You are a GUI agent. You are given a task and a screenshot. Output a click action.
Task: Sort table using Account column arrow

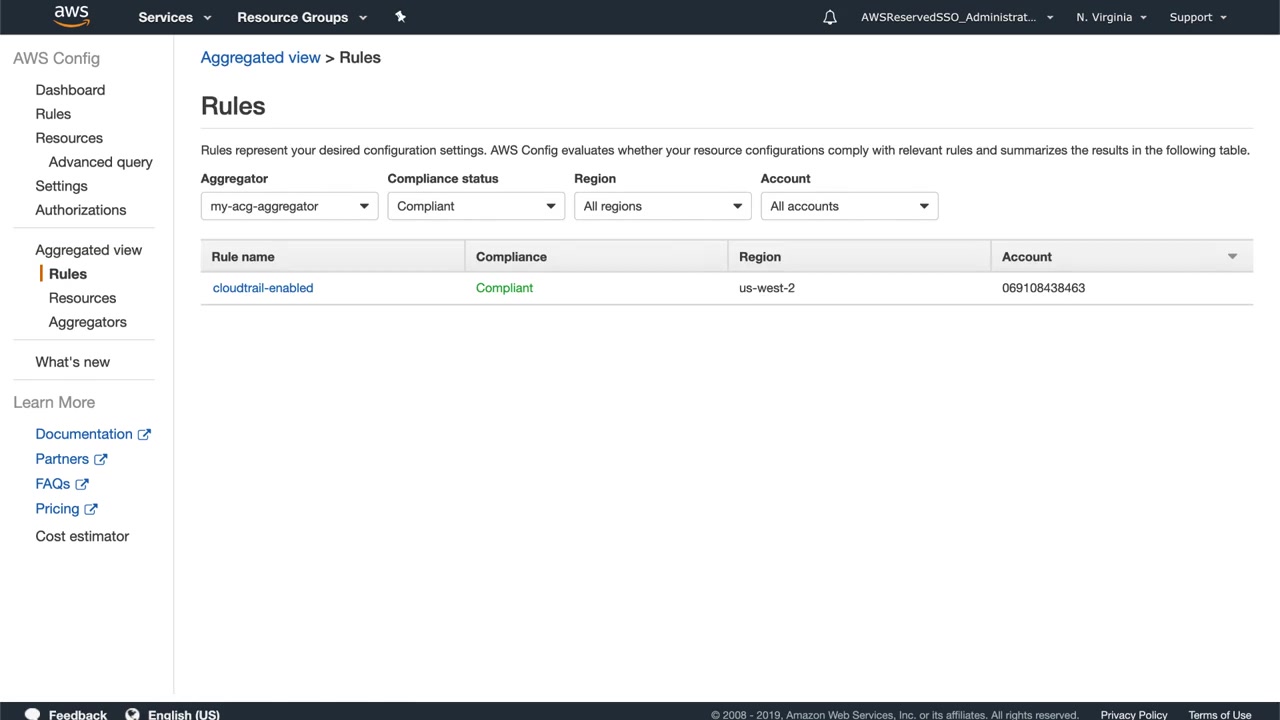pos(1232,257)
